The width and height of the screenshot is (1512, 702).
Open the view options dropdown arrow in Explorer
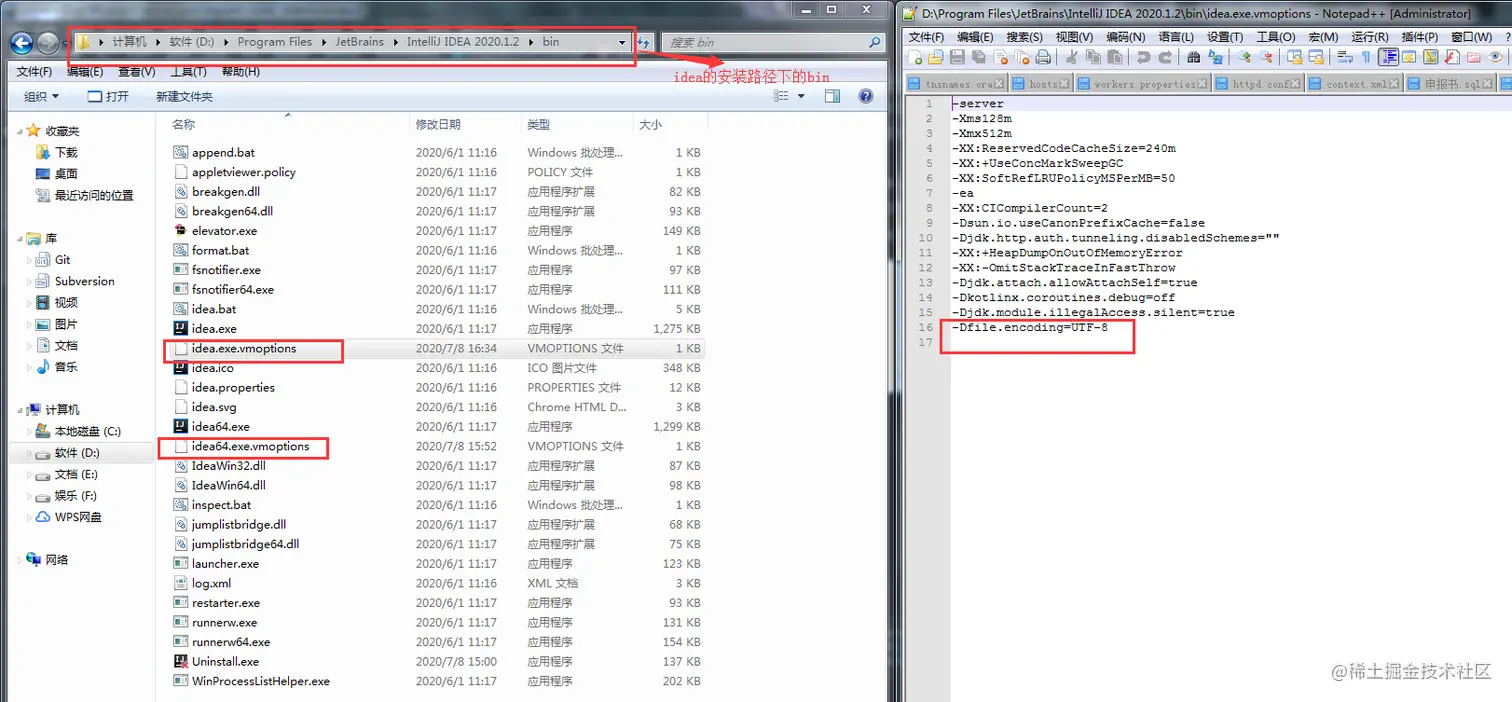(x=801, y=96)
